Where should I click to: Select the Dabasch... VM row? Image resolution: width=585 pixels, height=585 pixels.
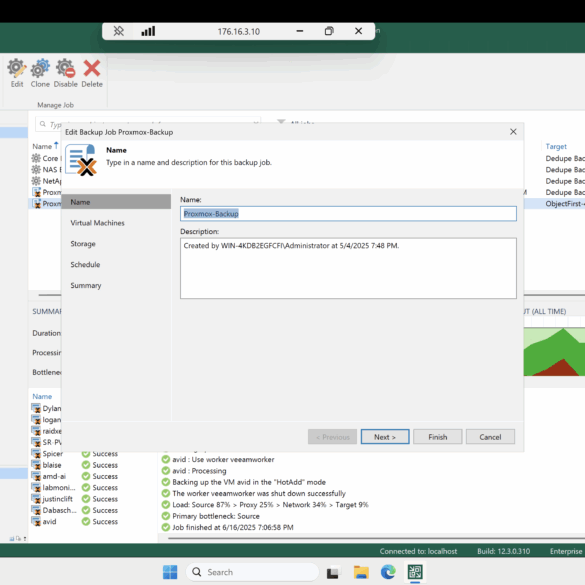pyautogui.click(x=75, y=510)
